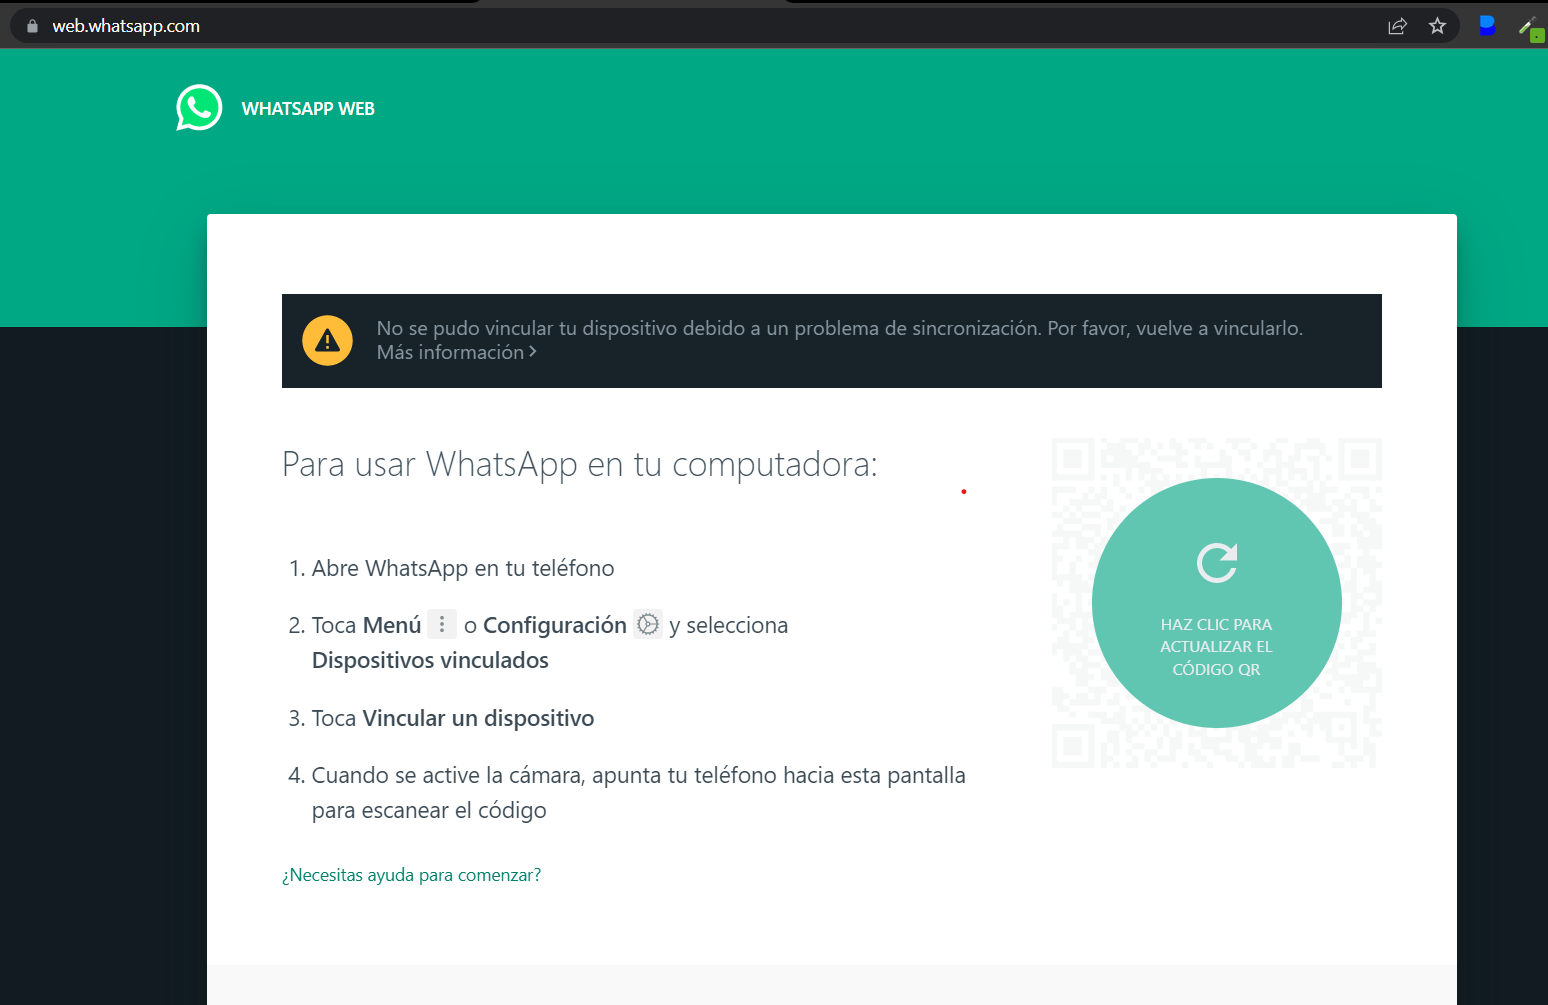Click the bold word Menú in step 2
1548x1005 pixels.
[x=392, y=626]
